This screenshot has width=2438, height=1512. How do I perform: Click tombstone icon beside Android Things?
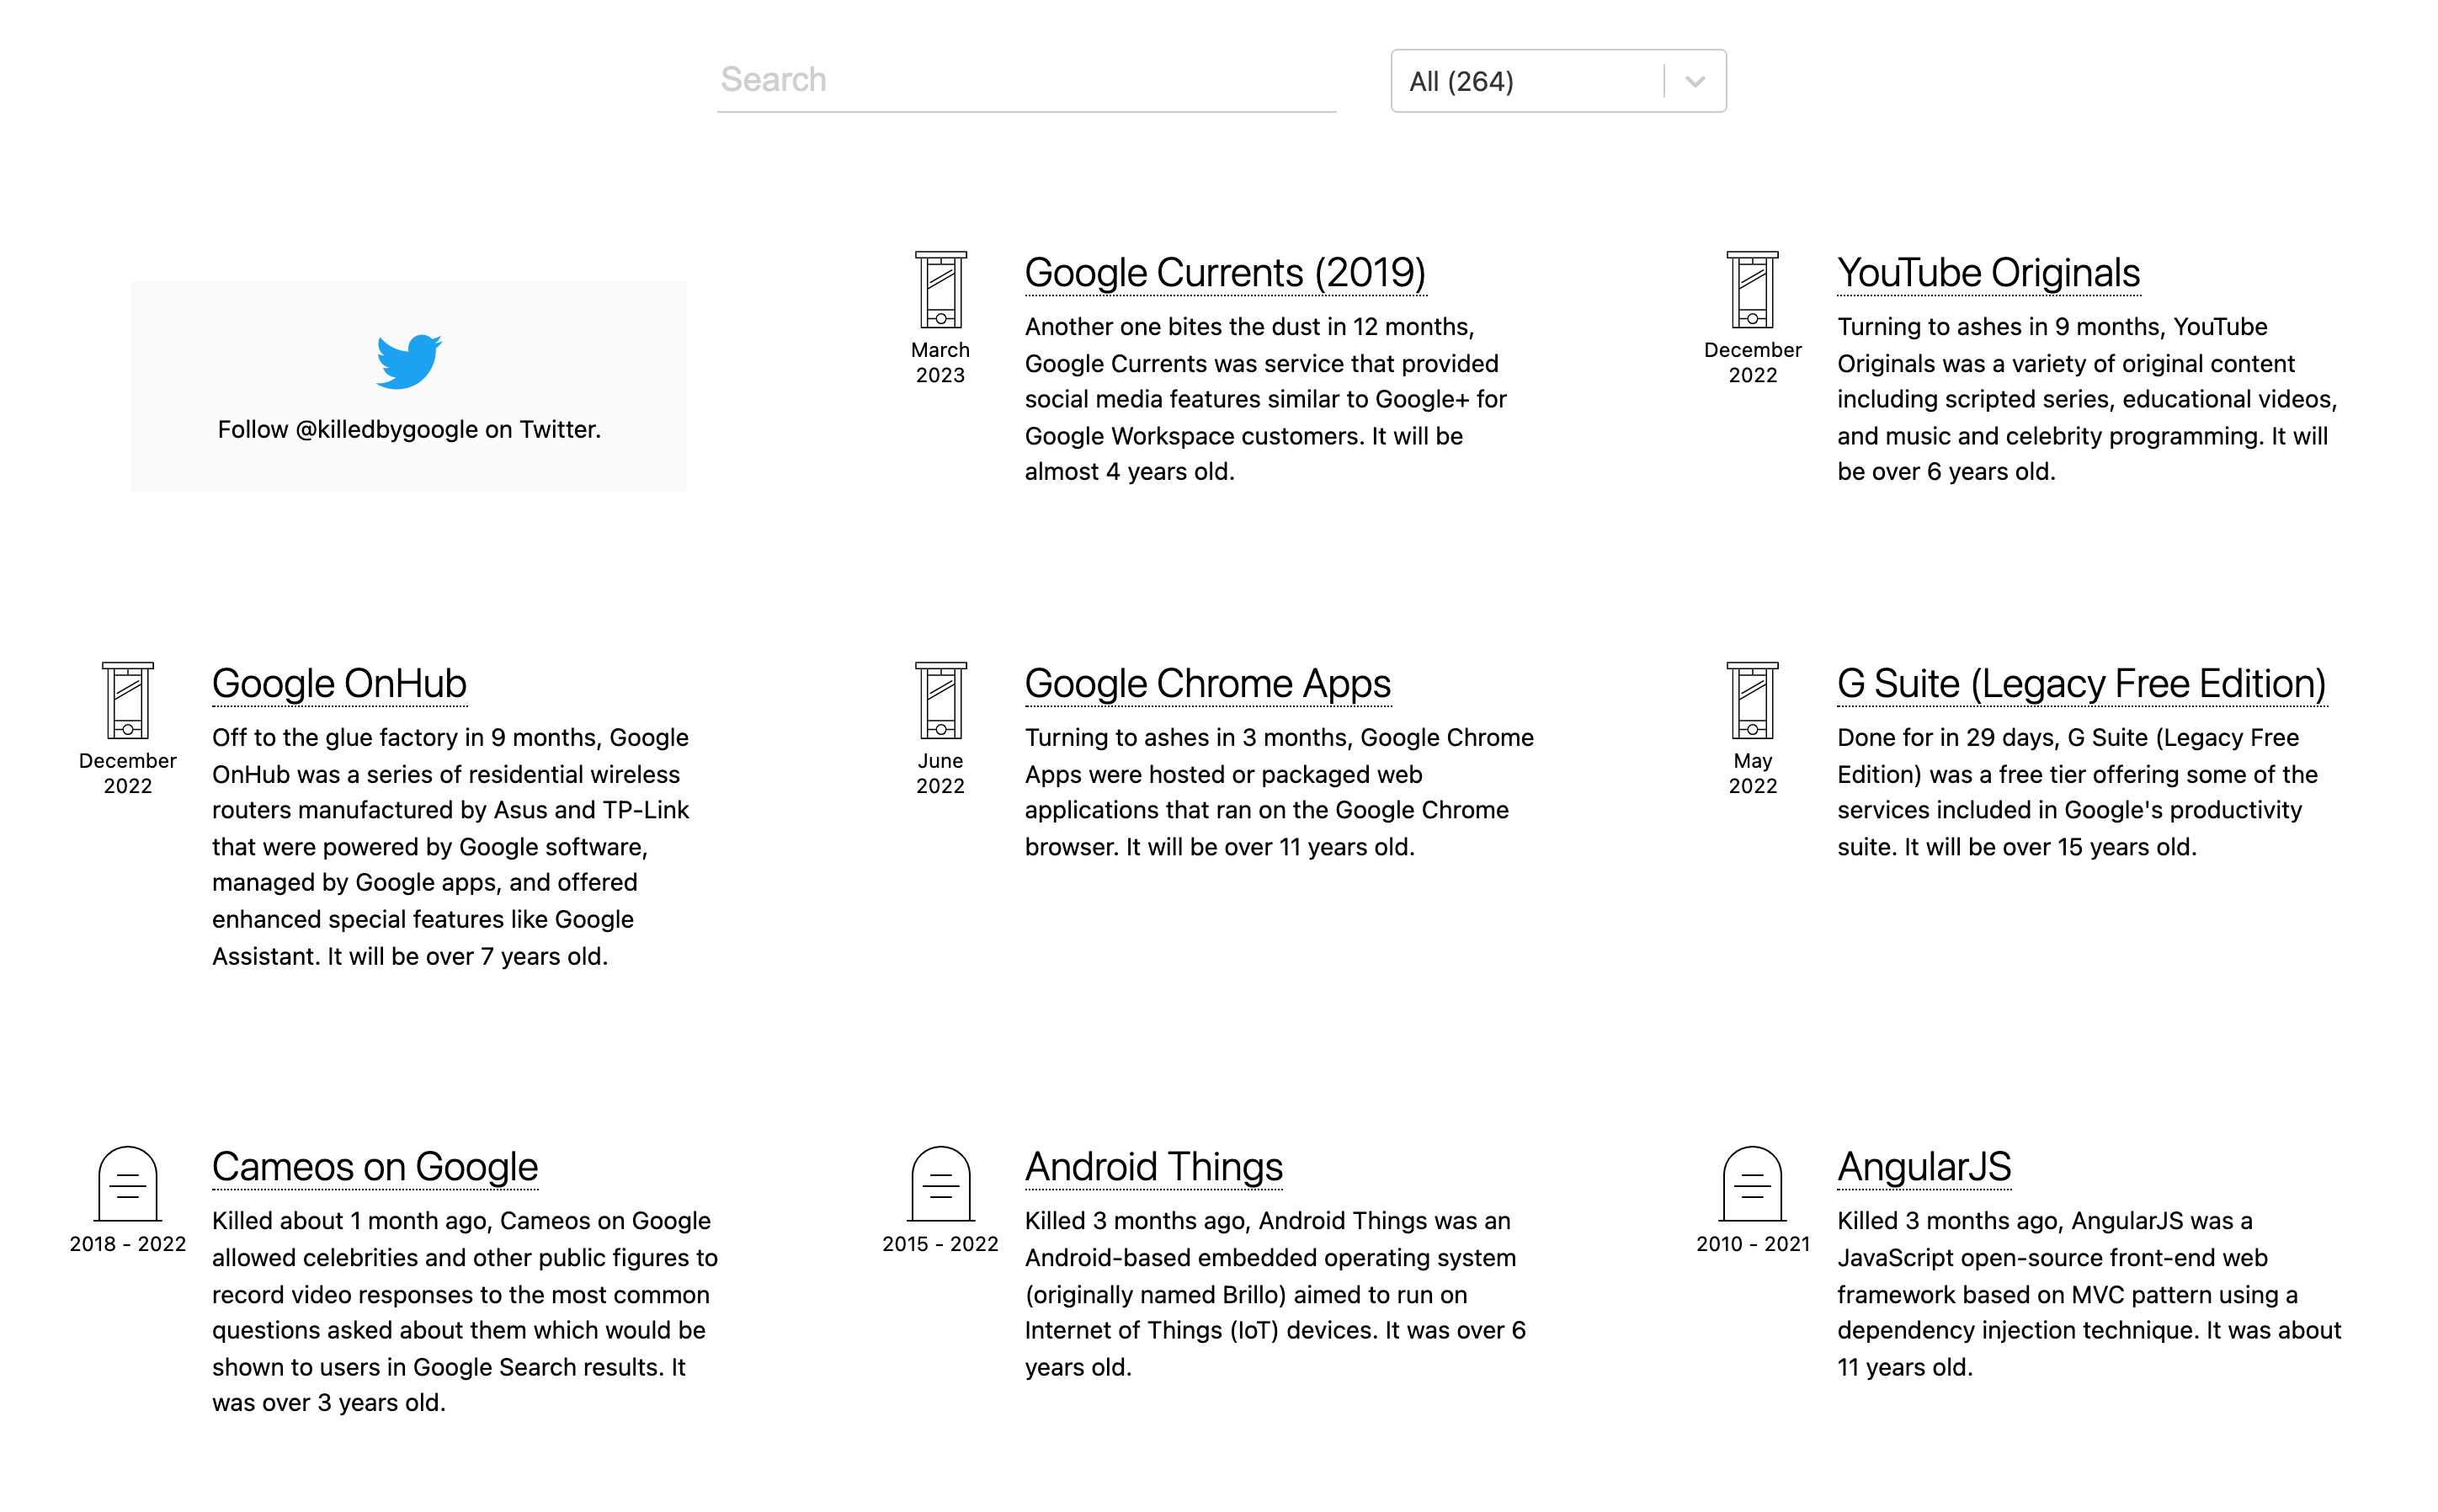940,1184
